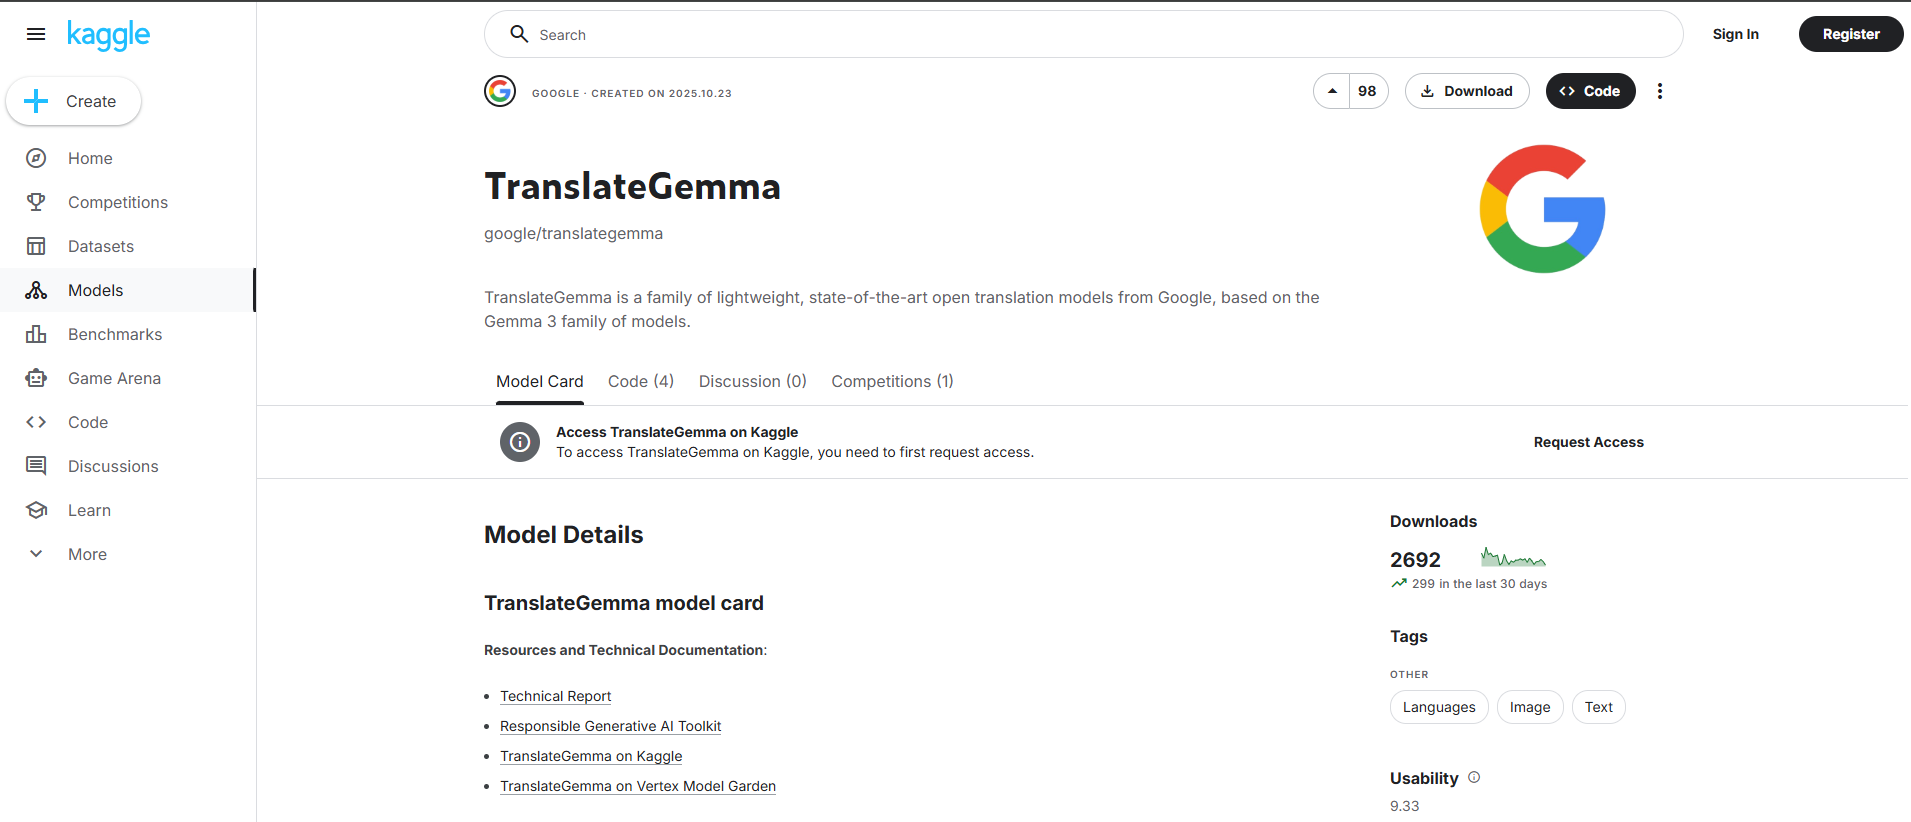Click the large Google logo image
1911x822 pixels.
click(x=1542, y=209)
